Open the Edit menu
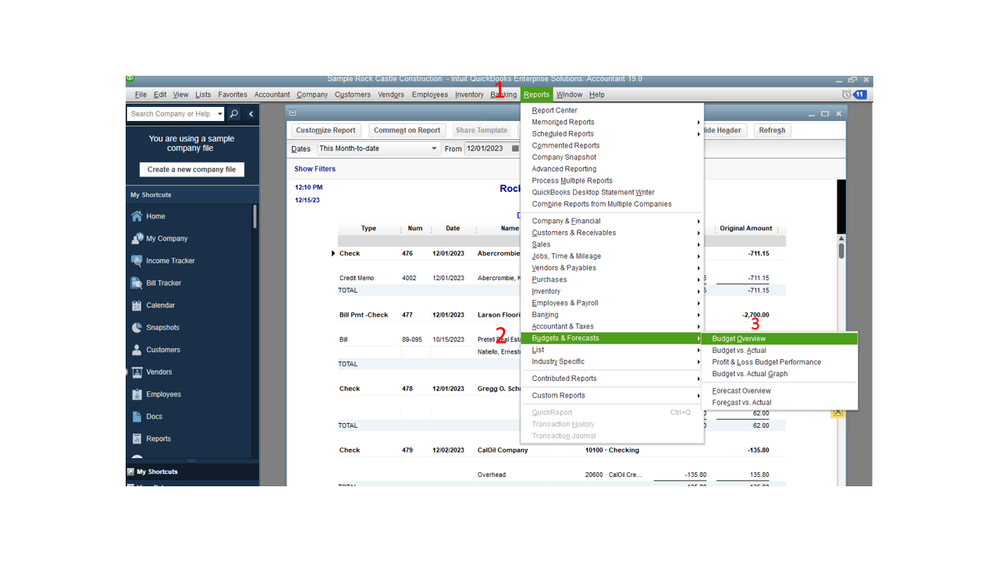The height and width of the screenshot is (562, 999). point(160,94)
